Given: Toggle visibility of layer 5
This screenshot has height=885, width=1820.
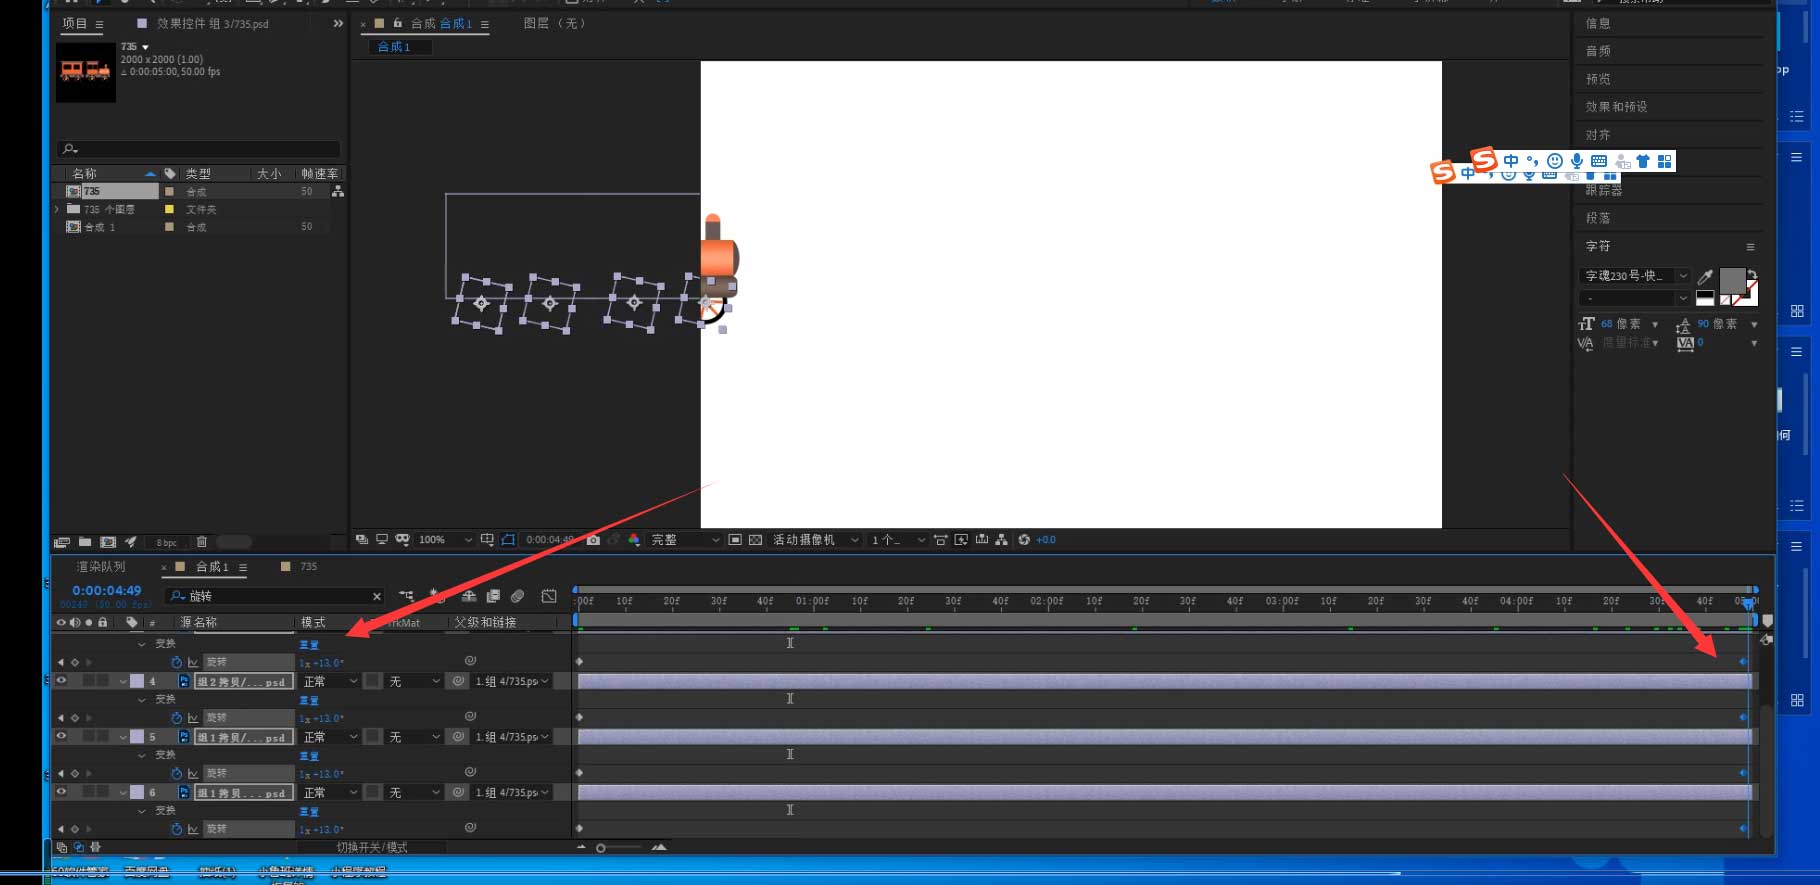Looking at the screenshot, I should (x=61, y=737).
